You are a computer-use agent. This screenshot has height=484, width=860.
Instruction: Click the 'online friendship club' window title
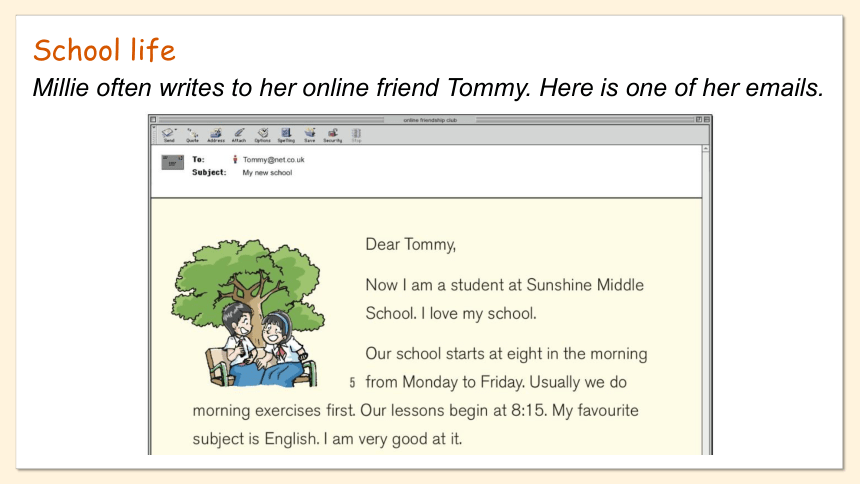coord(430,120)
